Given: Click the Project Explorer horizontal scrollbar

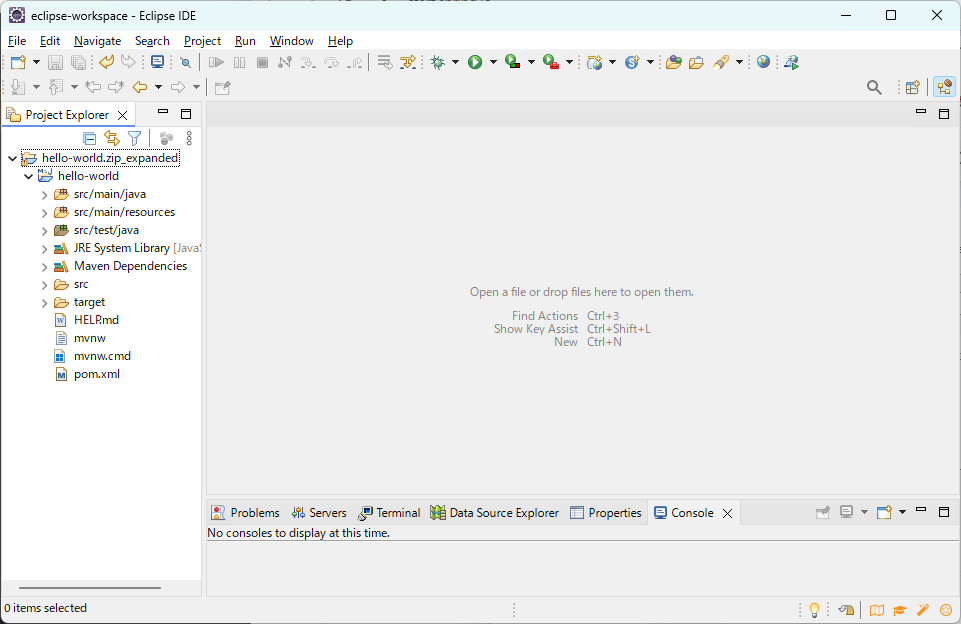Looking at the screenshot, I should tap(90, 588).
